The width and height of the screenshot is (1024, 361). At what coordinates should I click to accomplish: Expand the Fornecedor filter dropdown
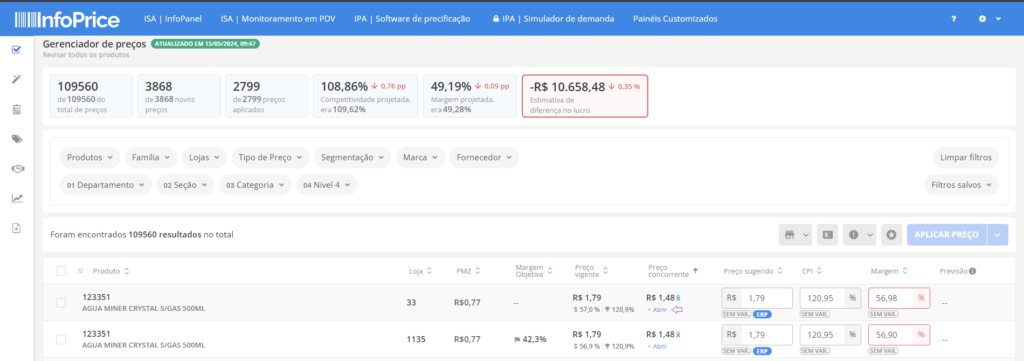(485, 157)
